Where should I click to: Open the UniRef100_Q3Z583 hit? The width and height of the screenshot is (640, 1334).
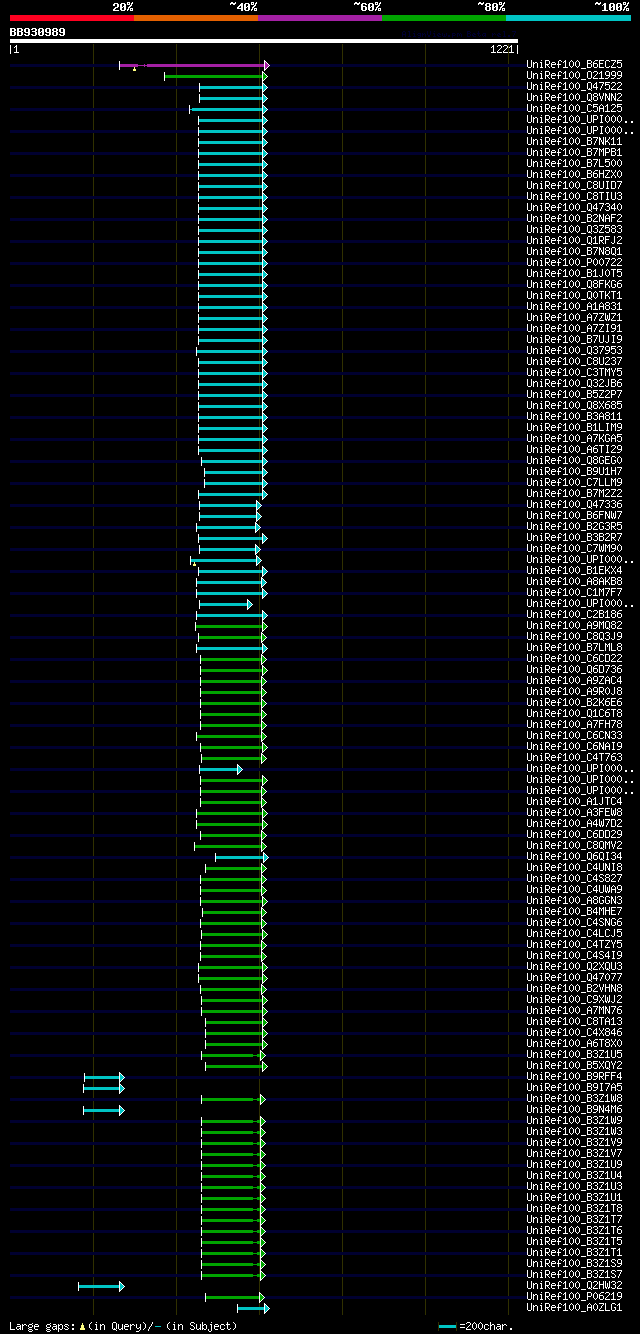(x=576, y=229)
